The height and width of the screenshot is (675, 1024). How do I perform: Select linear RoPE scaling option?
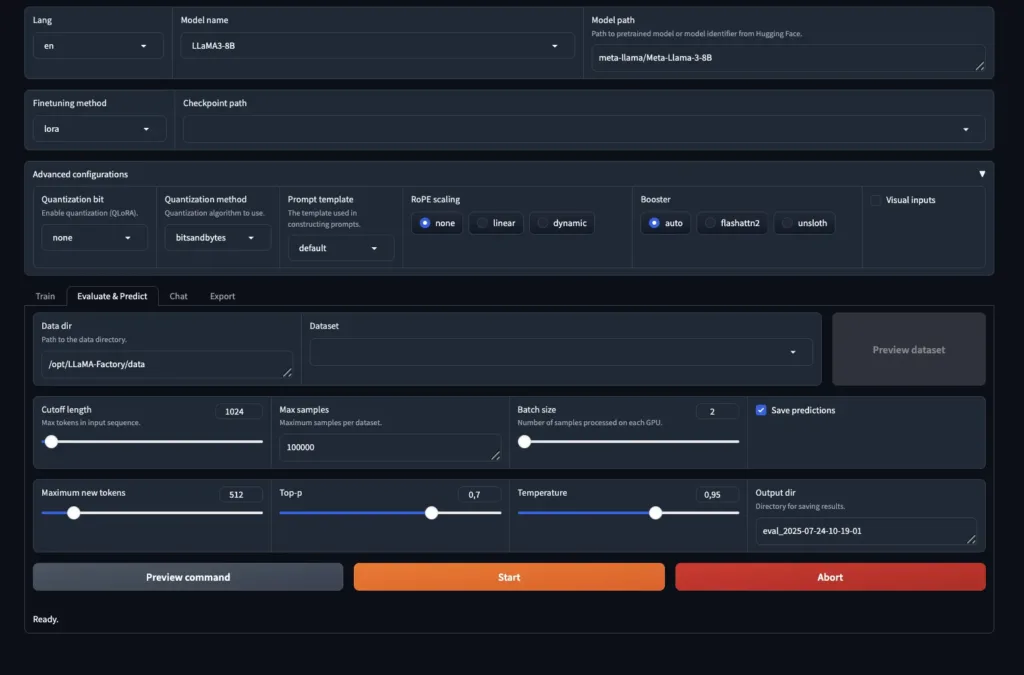click(x=496, y=223)
